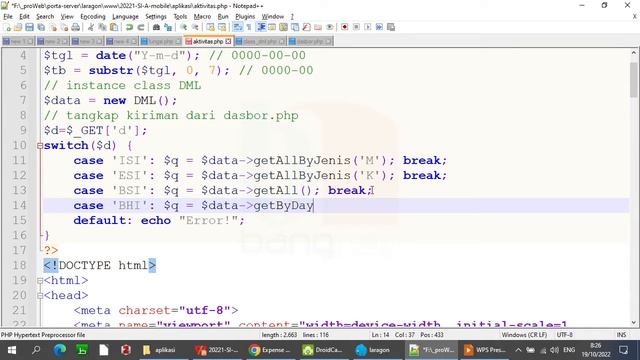The width and height of the screenshot is (640, 360).
Task: Open Define your language icon
Action: pos(272,27)
